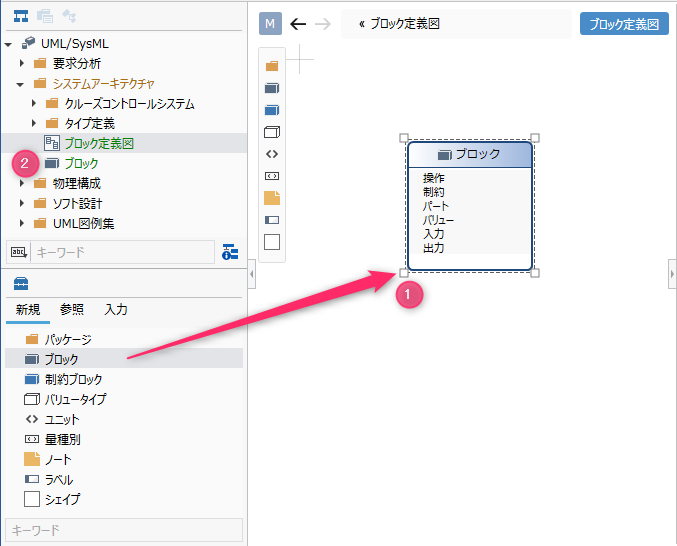Click the ブロック title on diagram element
The height and width of the screenshot is (546, 677).
478,154
